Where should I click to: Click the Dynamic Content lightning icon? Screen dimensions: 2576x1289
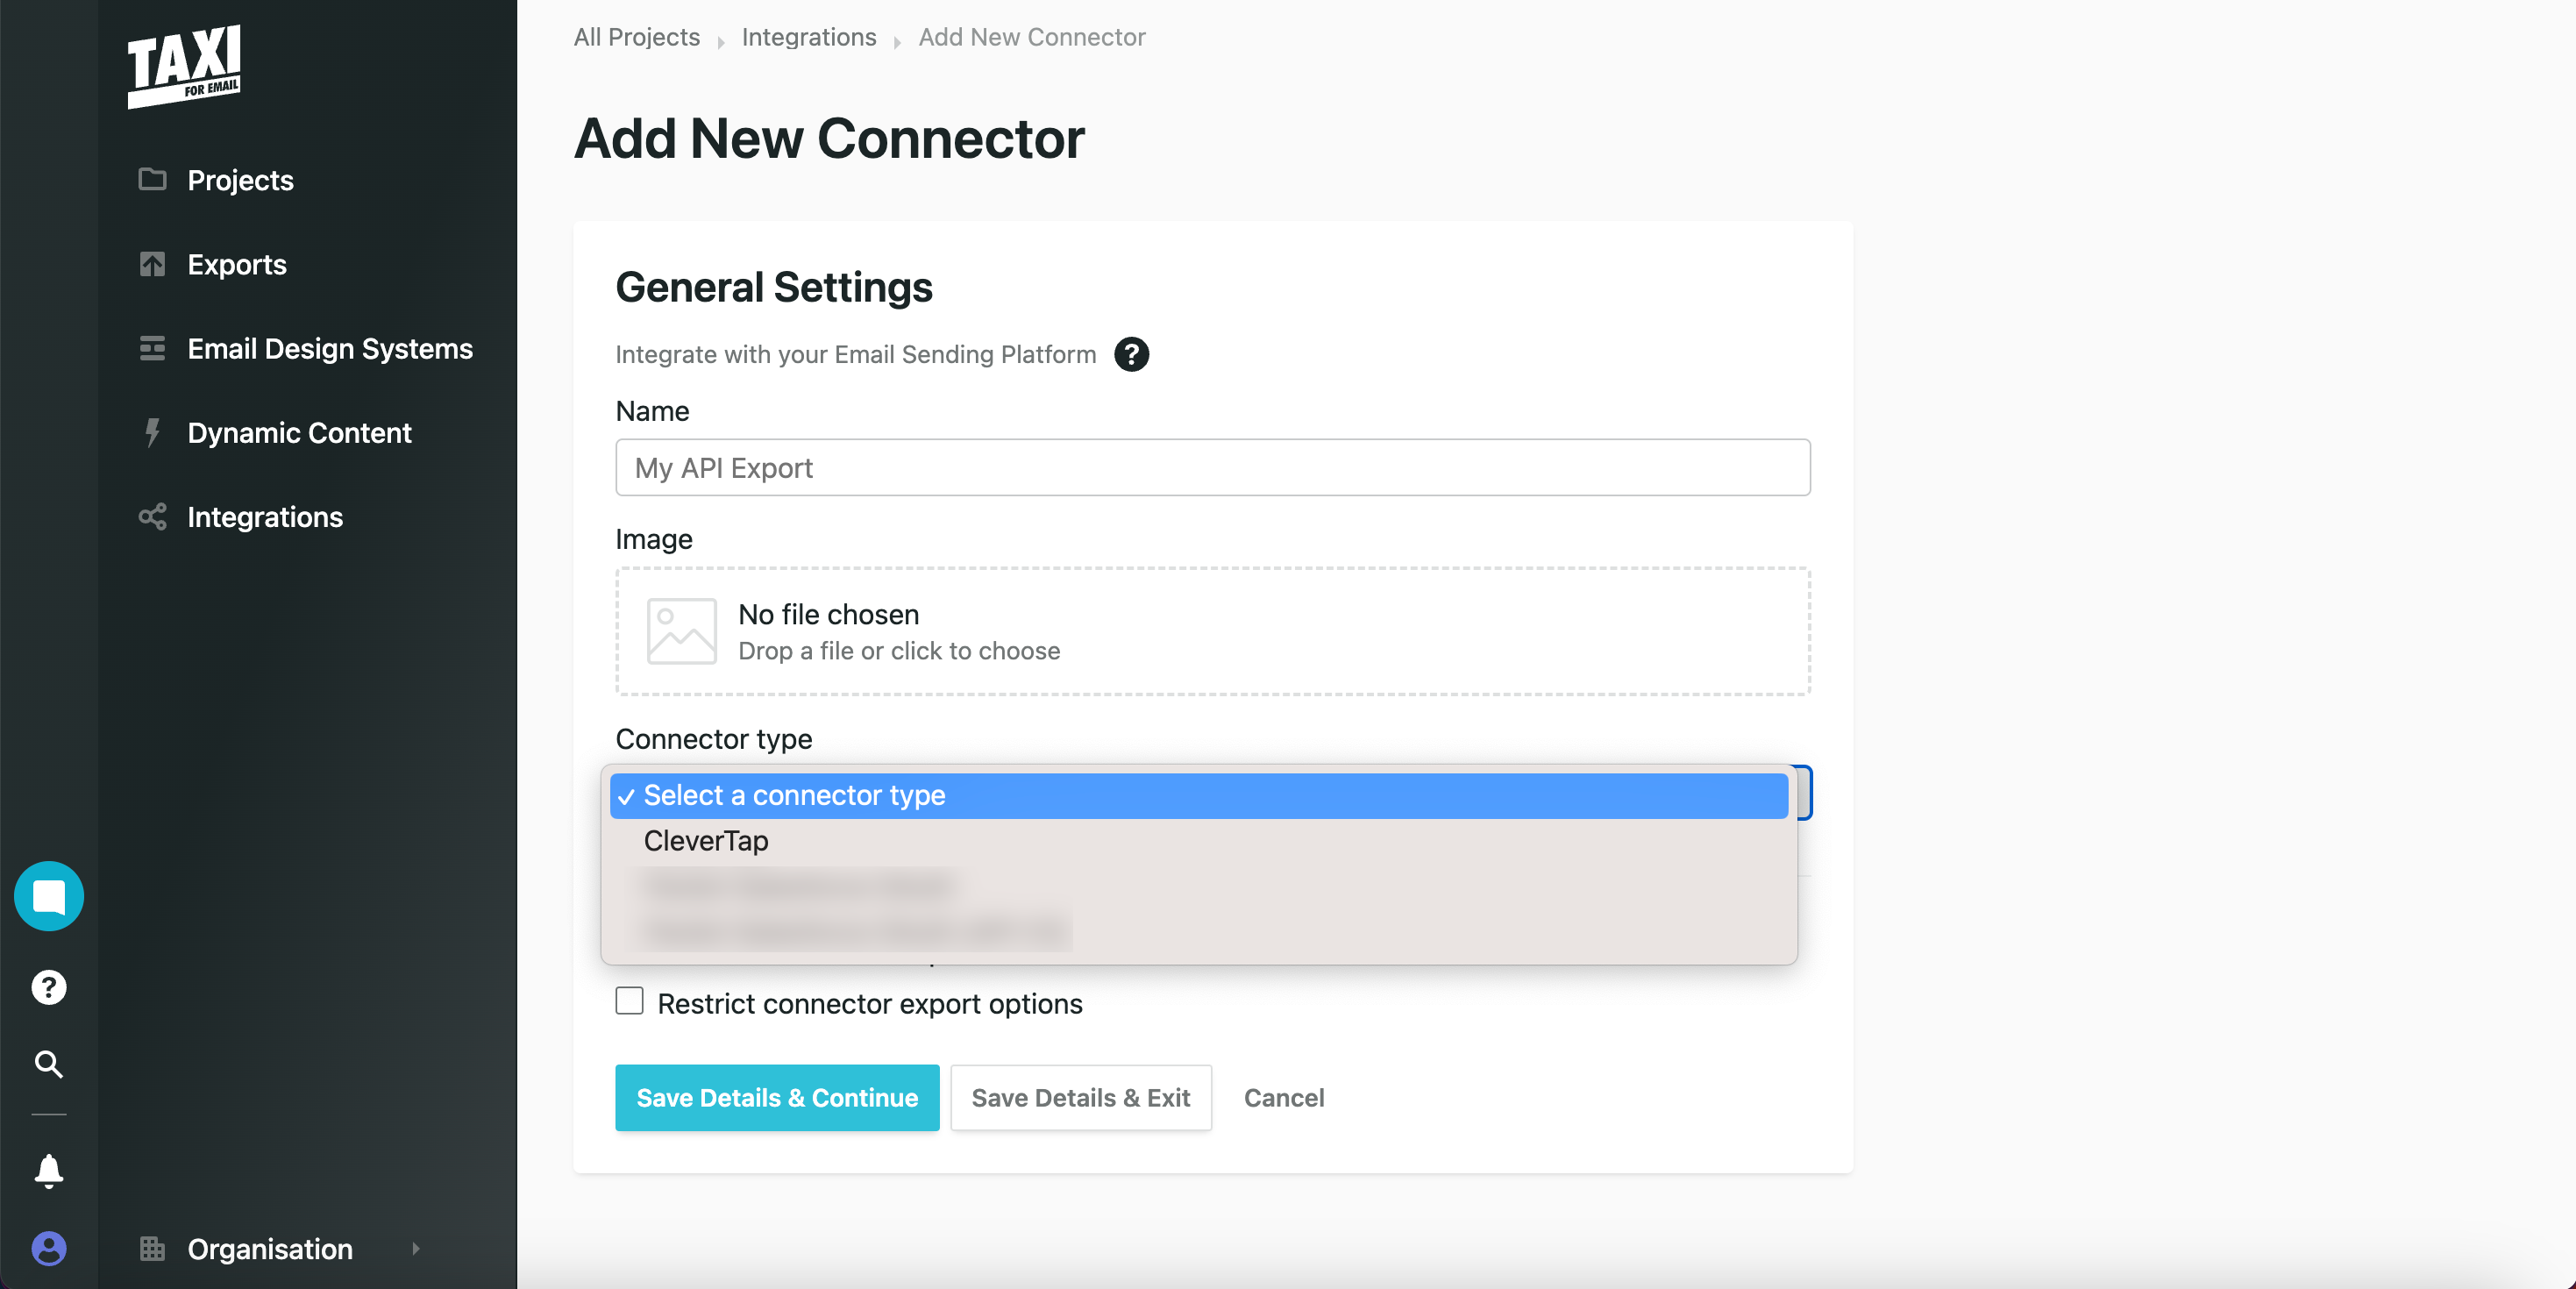152,432
